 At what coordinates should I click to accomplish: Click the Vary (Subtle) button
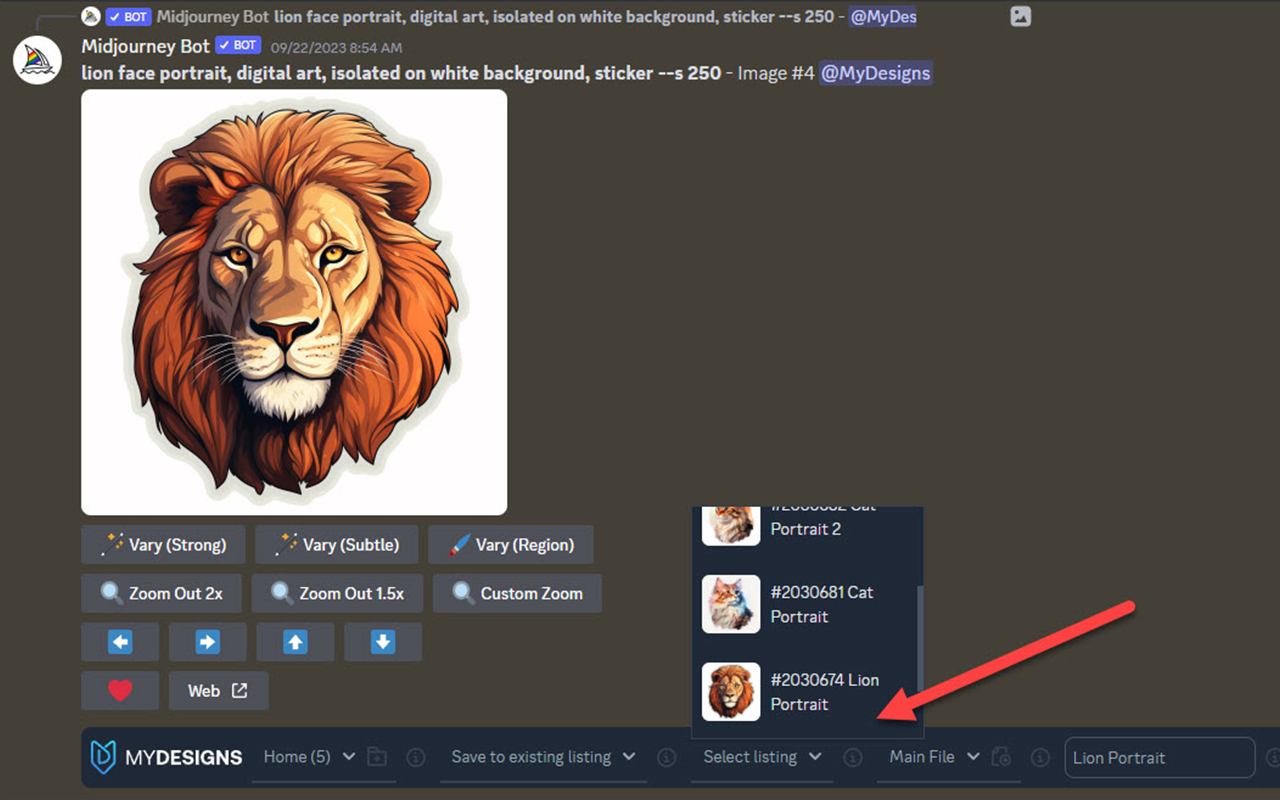[337, 545]
